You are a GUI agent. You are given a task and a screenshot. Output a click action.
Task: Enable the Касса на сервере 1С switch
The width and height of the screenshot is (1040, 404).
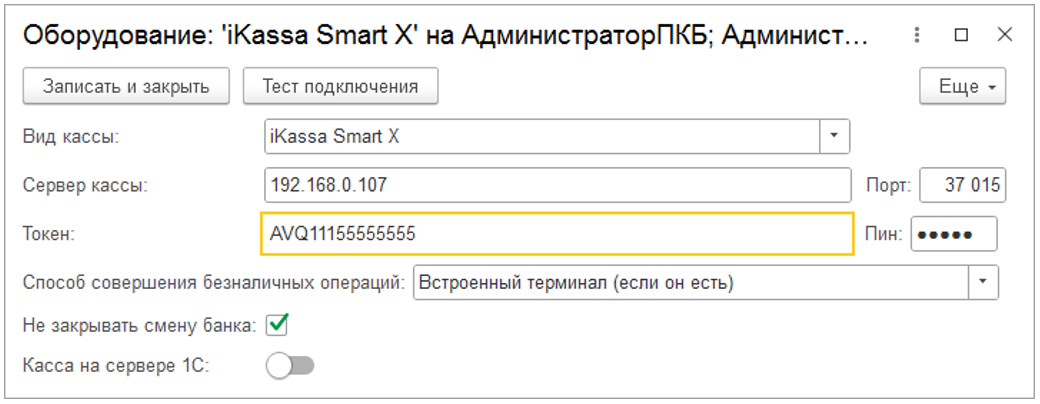click(290, 367)
